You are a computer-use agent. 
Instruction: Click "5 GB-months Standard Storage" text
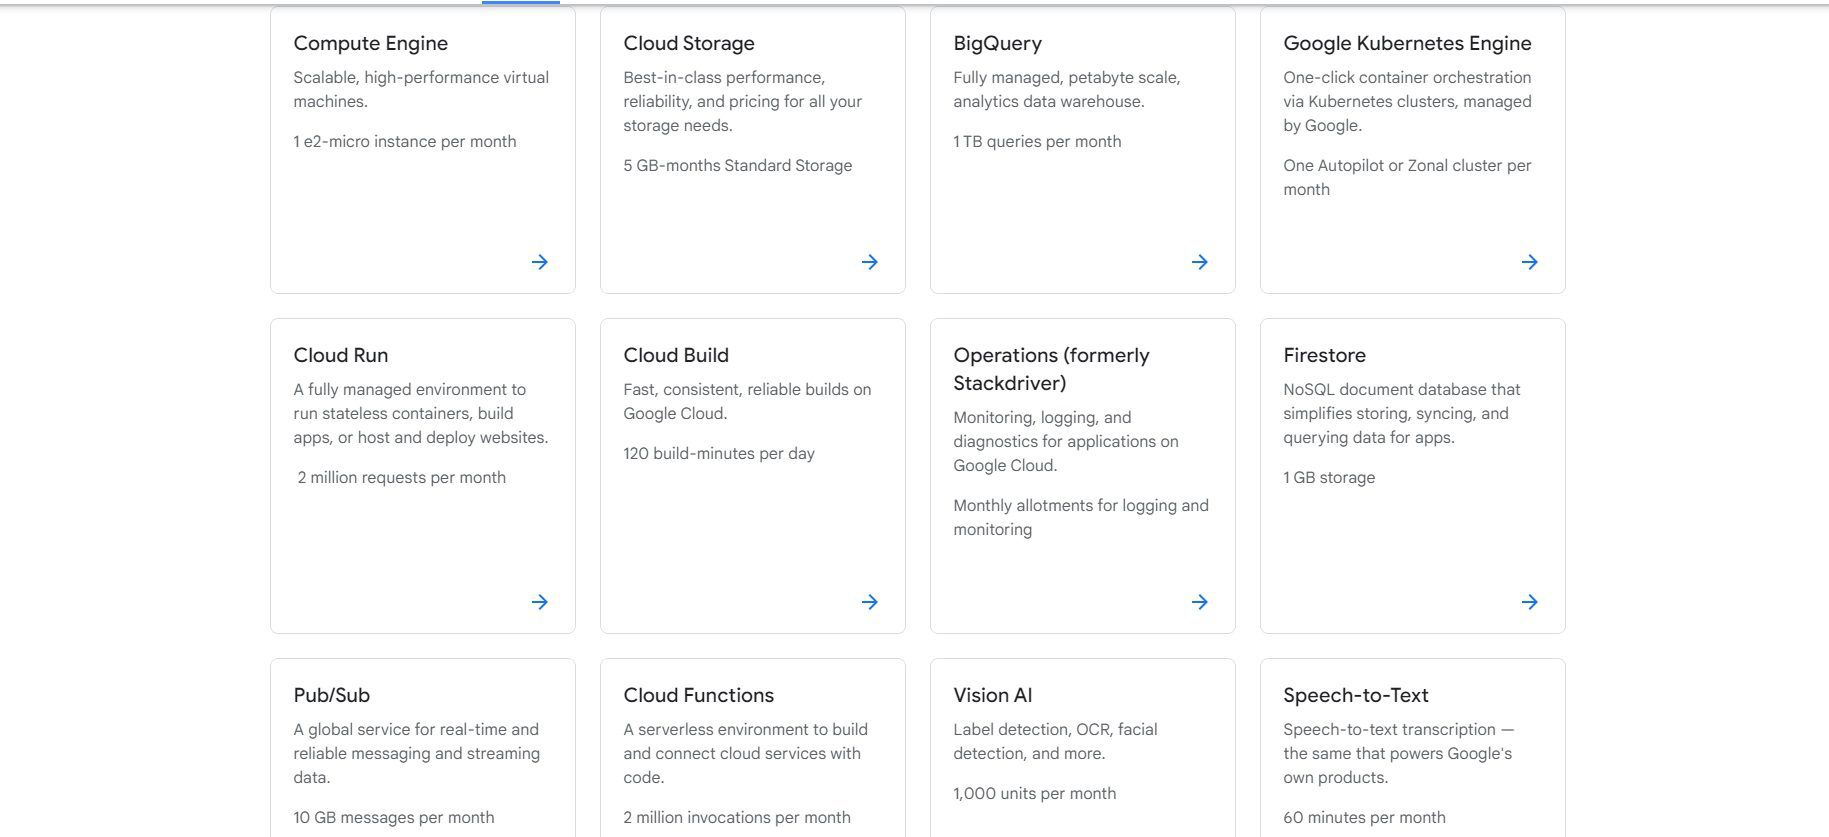738,165
